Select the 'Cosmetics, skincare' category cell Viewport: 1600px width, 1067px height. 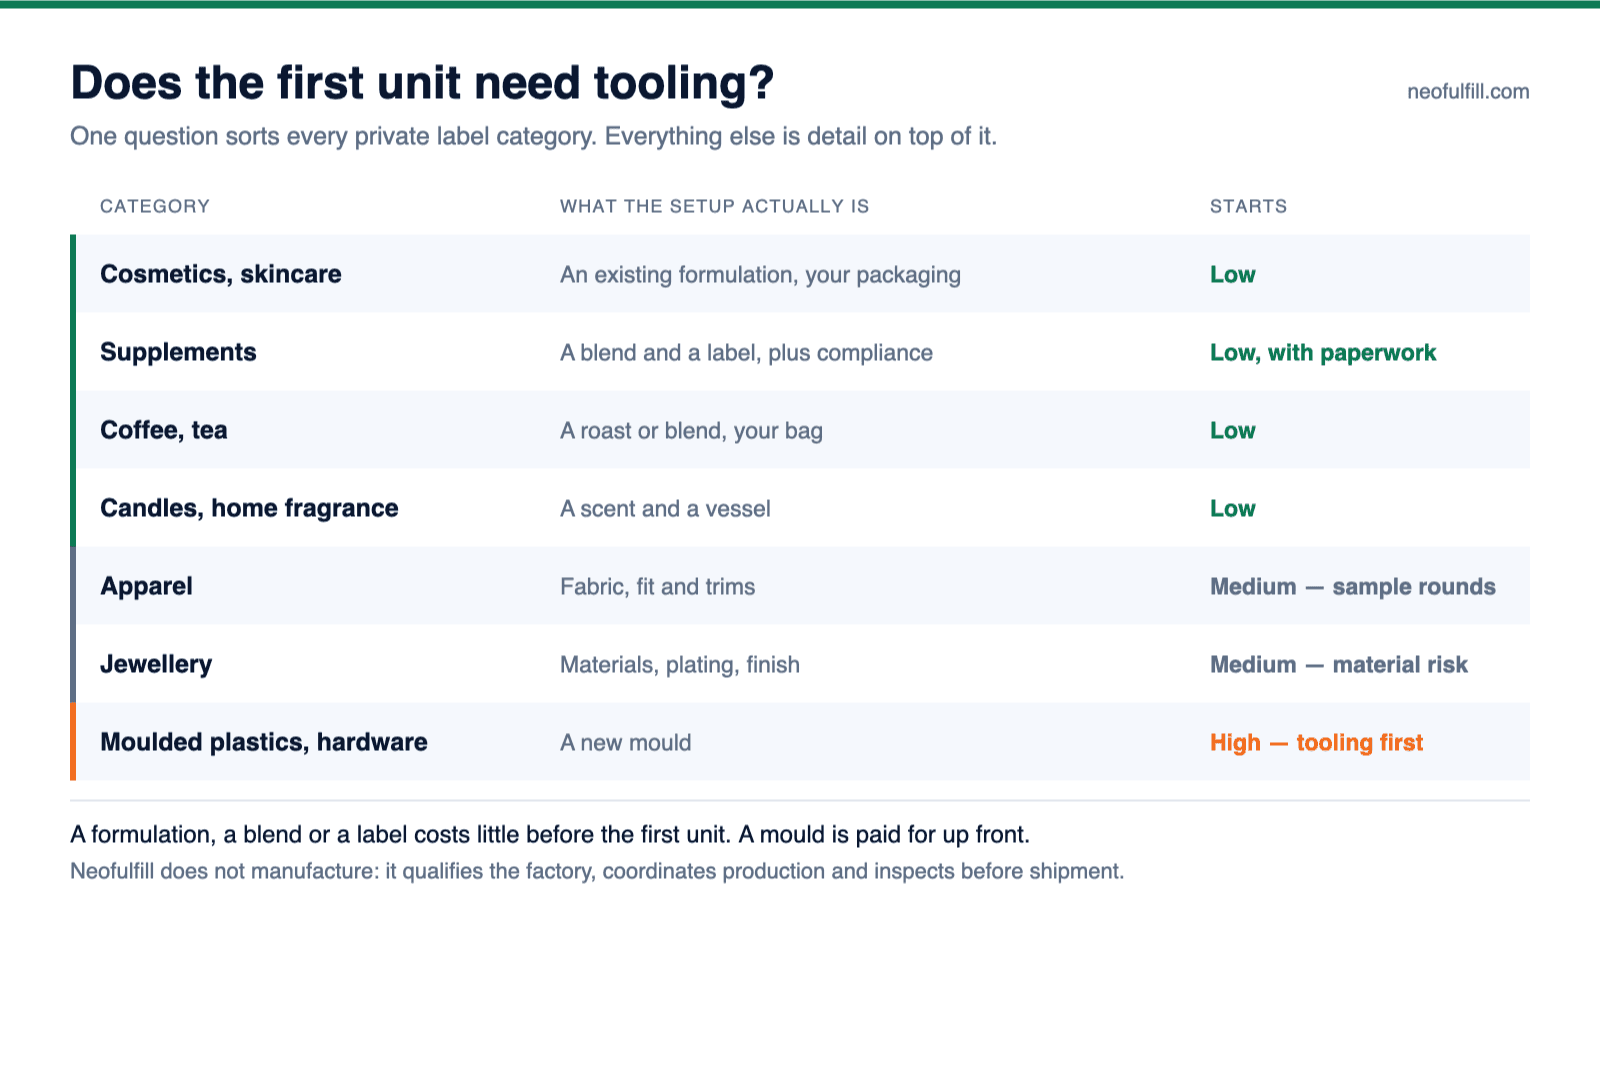(x=221, y=274)
